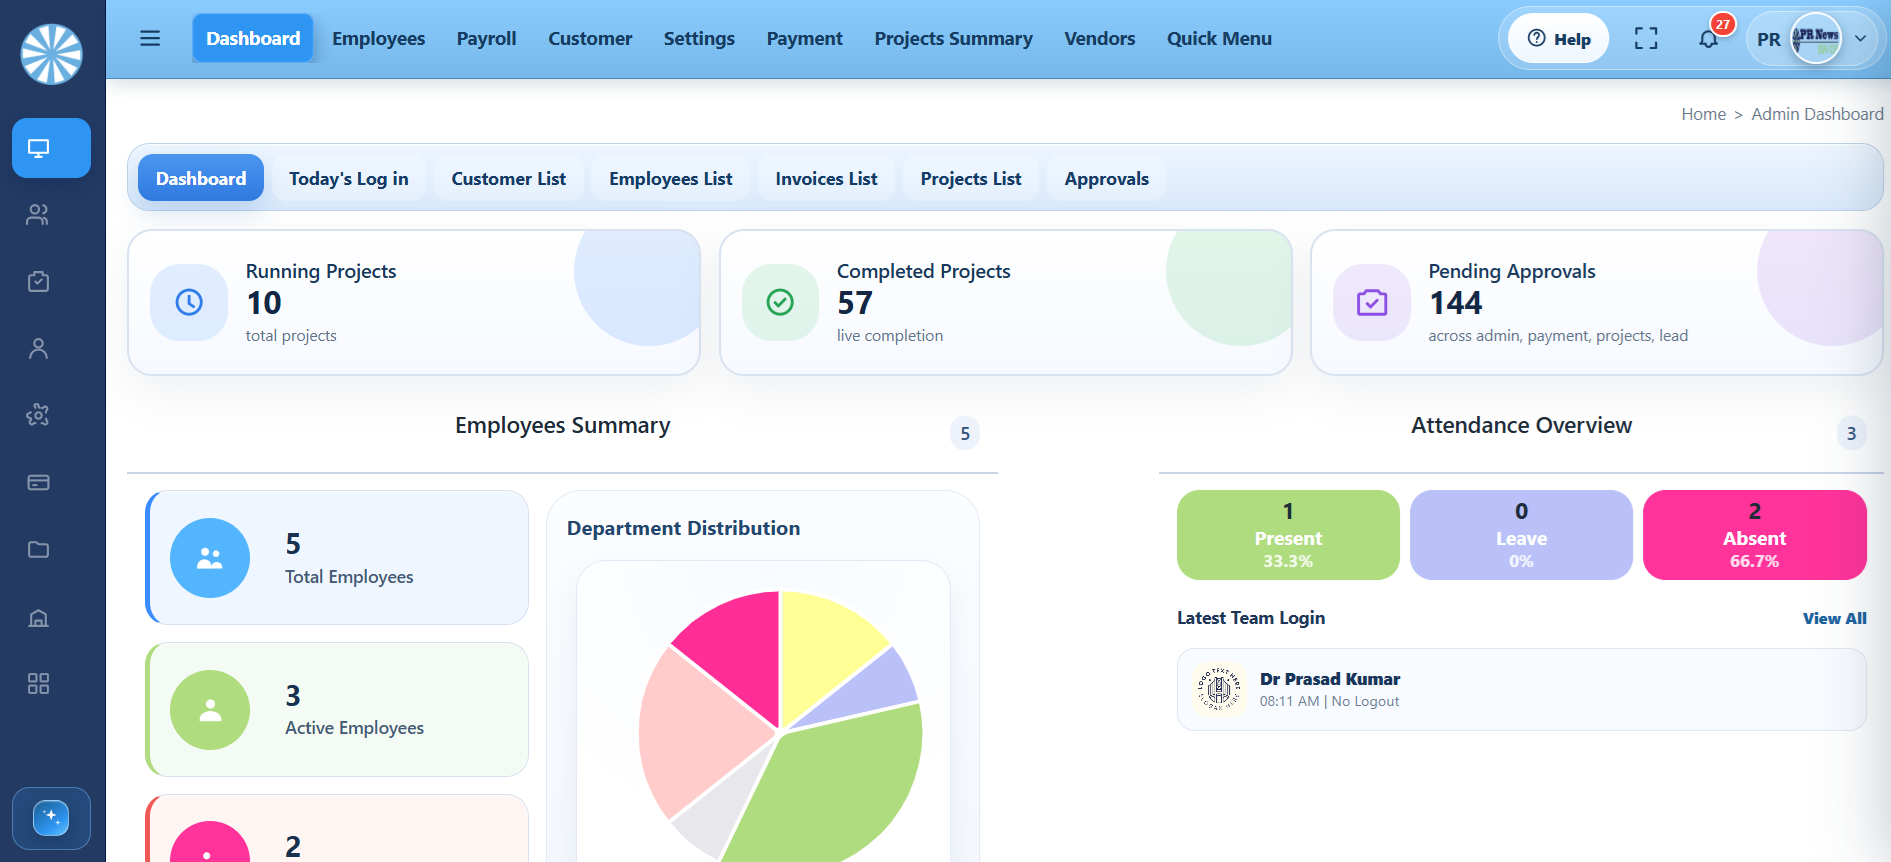Toggle the hamburger menu icon

tap(150, 39)
